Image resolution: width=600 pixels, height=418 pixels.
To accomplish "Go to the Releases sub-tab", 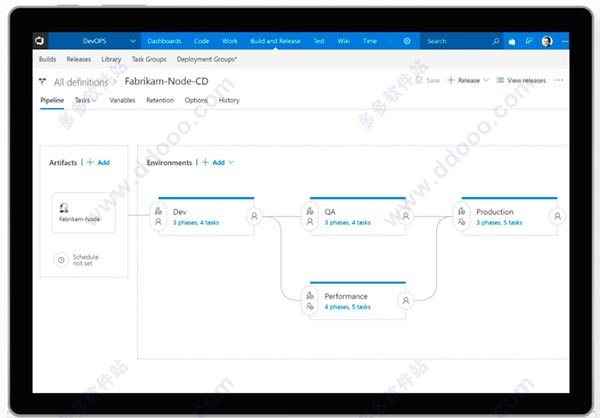I will point(79,59).
